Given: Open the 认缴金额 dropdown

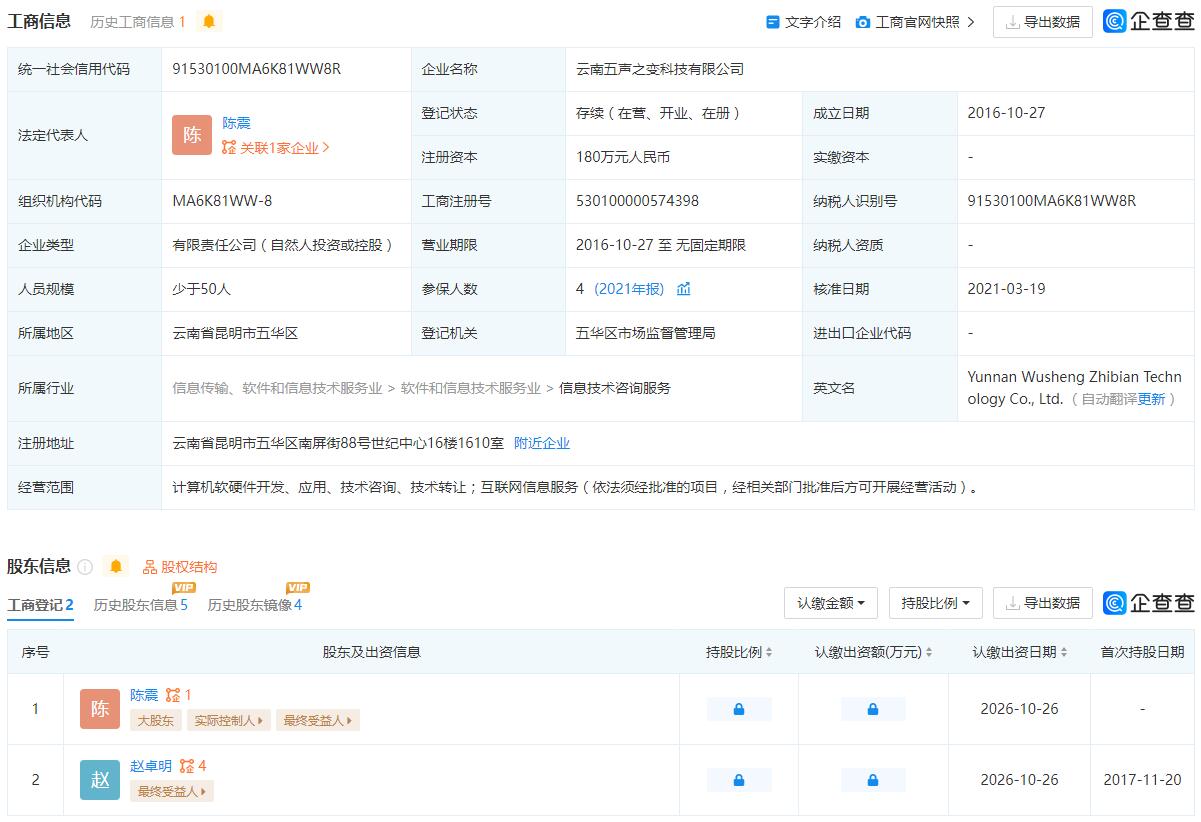Looking at the screenshot, I should 830,603.
